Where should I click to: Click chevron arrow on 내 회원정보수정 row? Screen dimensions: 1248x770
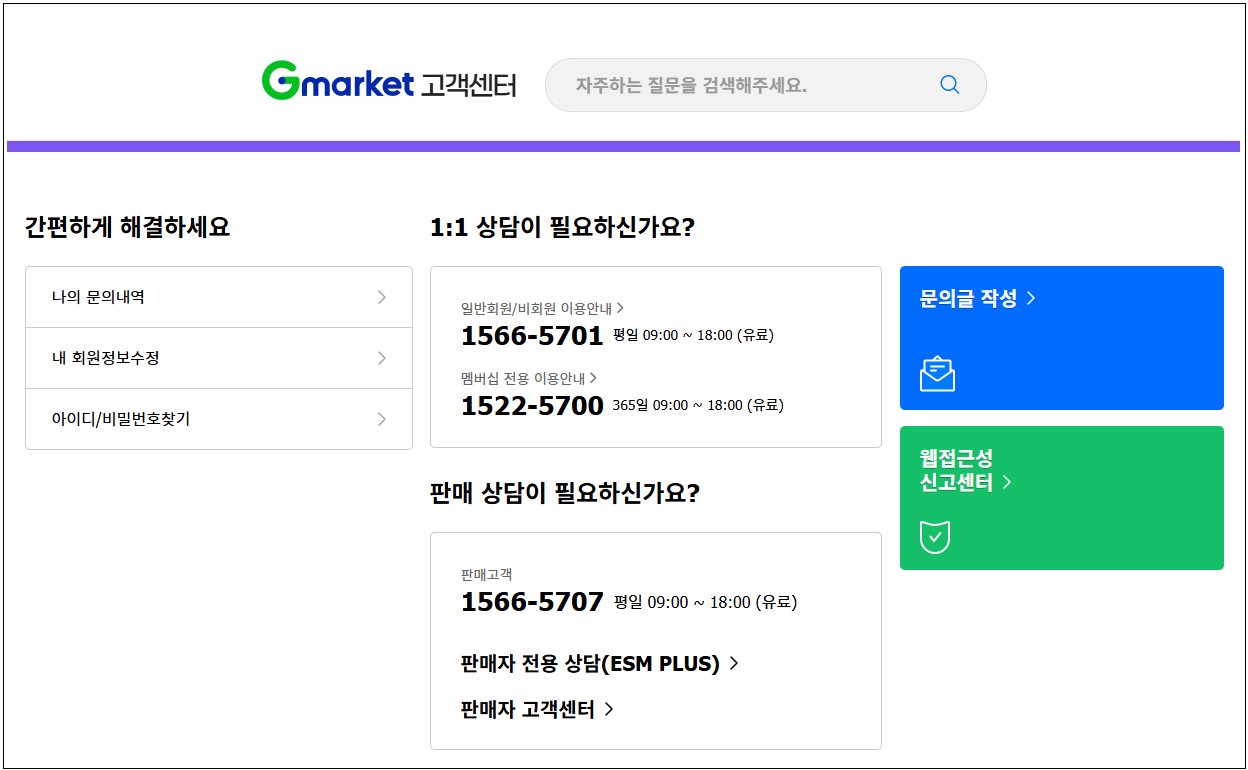pos(382,358)
